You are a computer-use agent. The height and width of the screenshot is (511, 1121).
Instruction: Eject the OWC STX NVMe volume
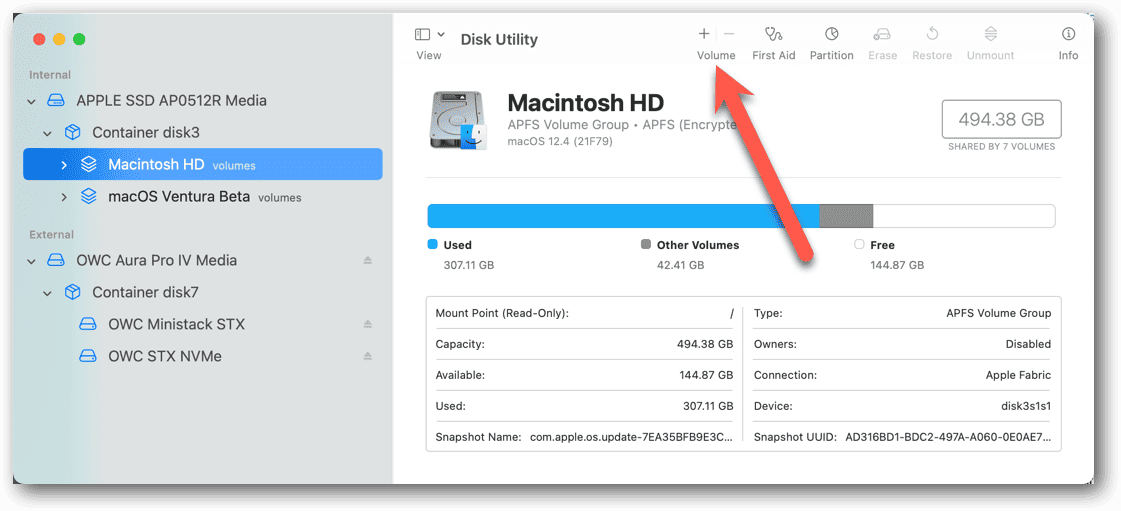367,357
